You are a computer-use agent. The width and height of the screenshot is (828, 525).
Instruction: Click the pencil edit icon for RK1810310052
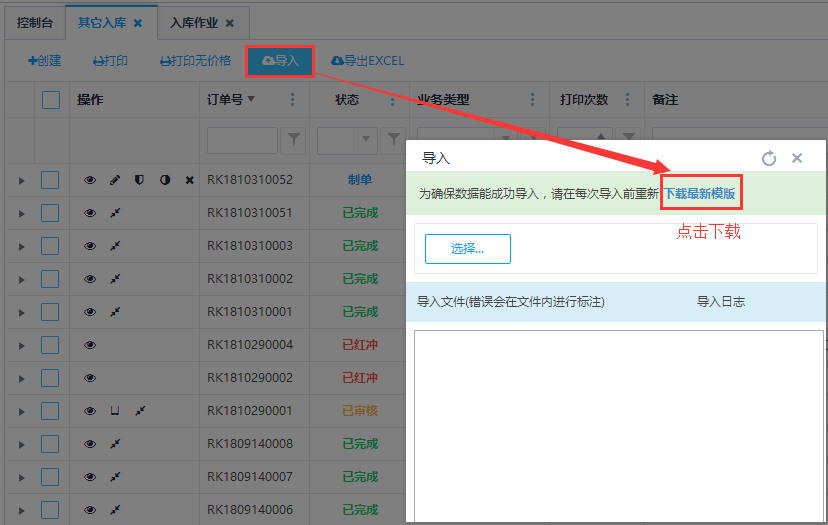114,180
